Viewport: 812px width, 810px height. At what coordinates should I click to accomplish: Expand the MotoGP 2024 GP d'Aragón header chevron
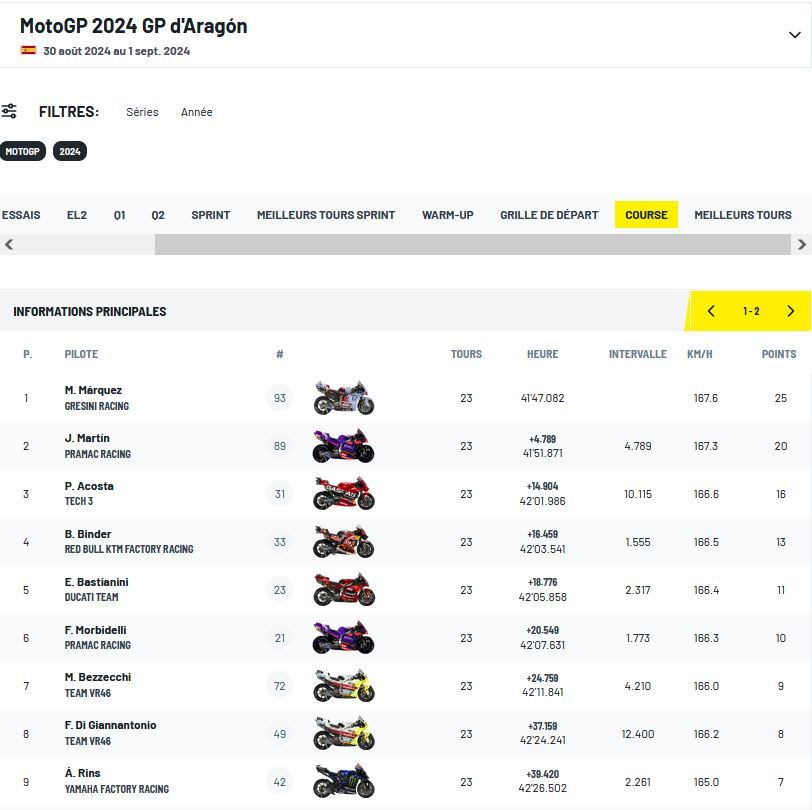[x=794, y=35]
